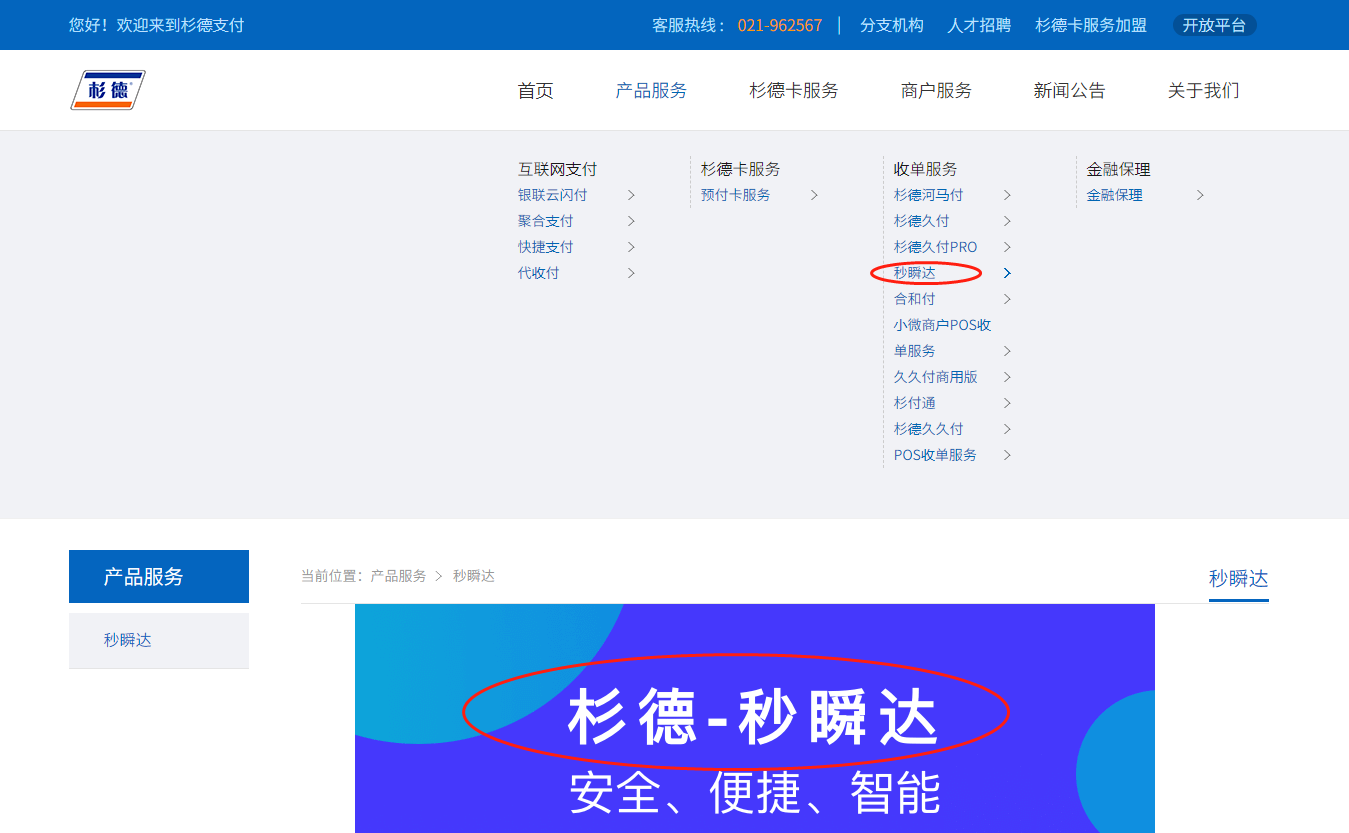Open the 商户服务 navigation menu

click(x=936, y=91)
